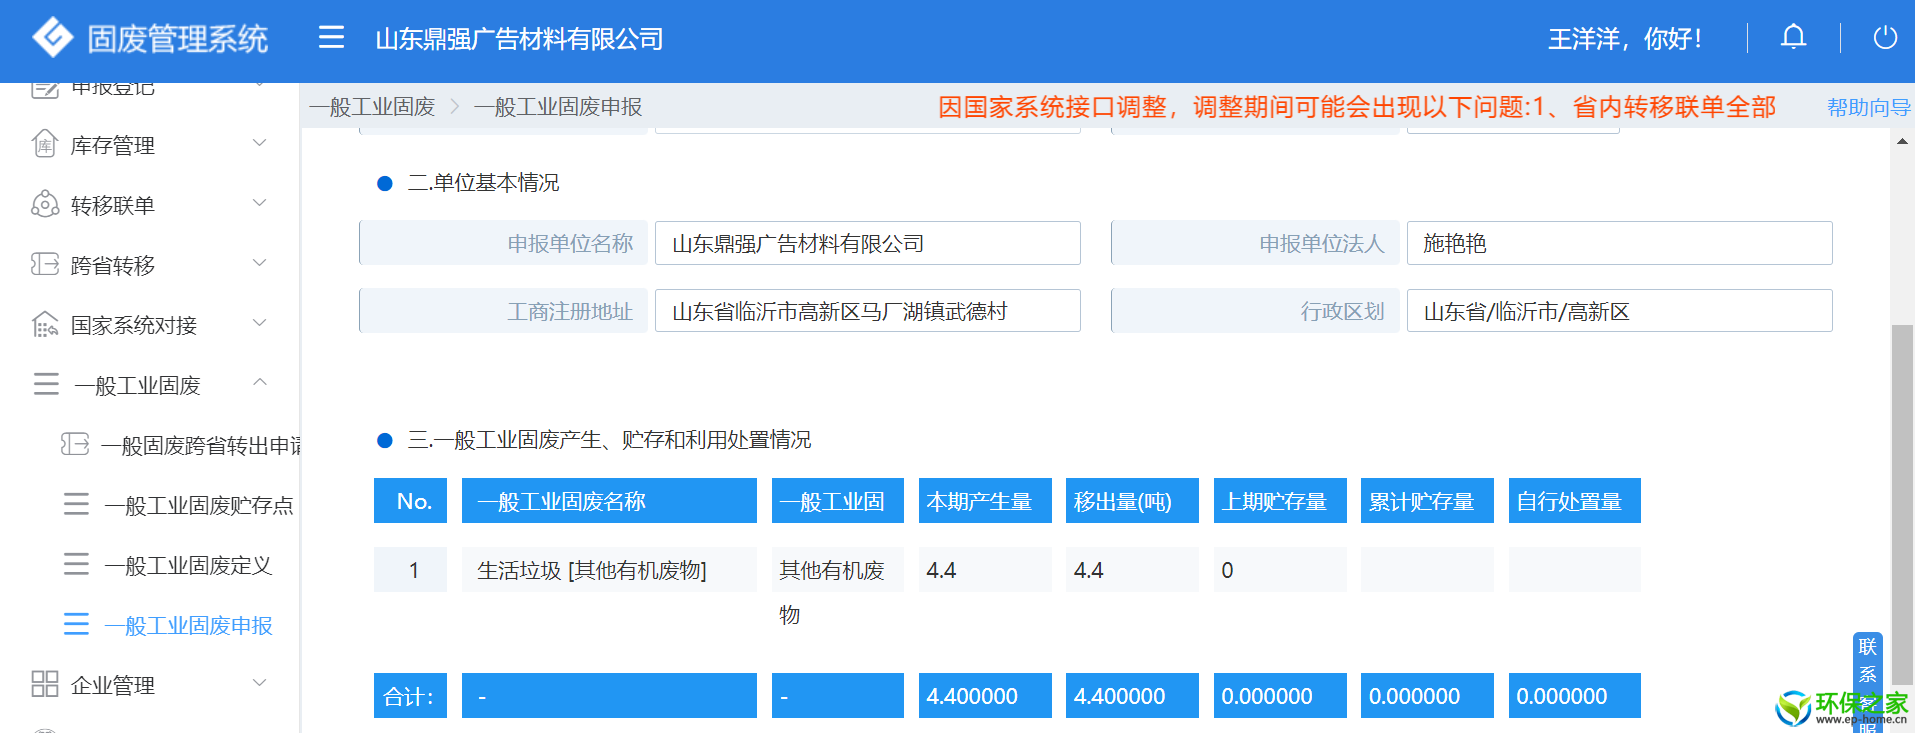Open 一般工业固废贮存点 menu item
Viewport: 1915px width, 733px height.
(198, 506)
